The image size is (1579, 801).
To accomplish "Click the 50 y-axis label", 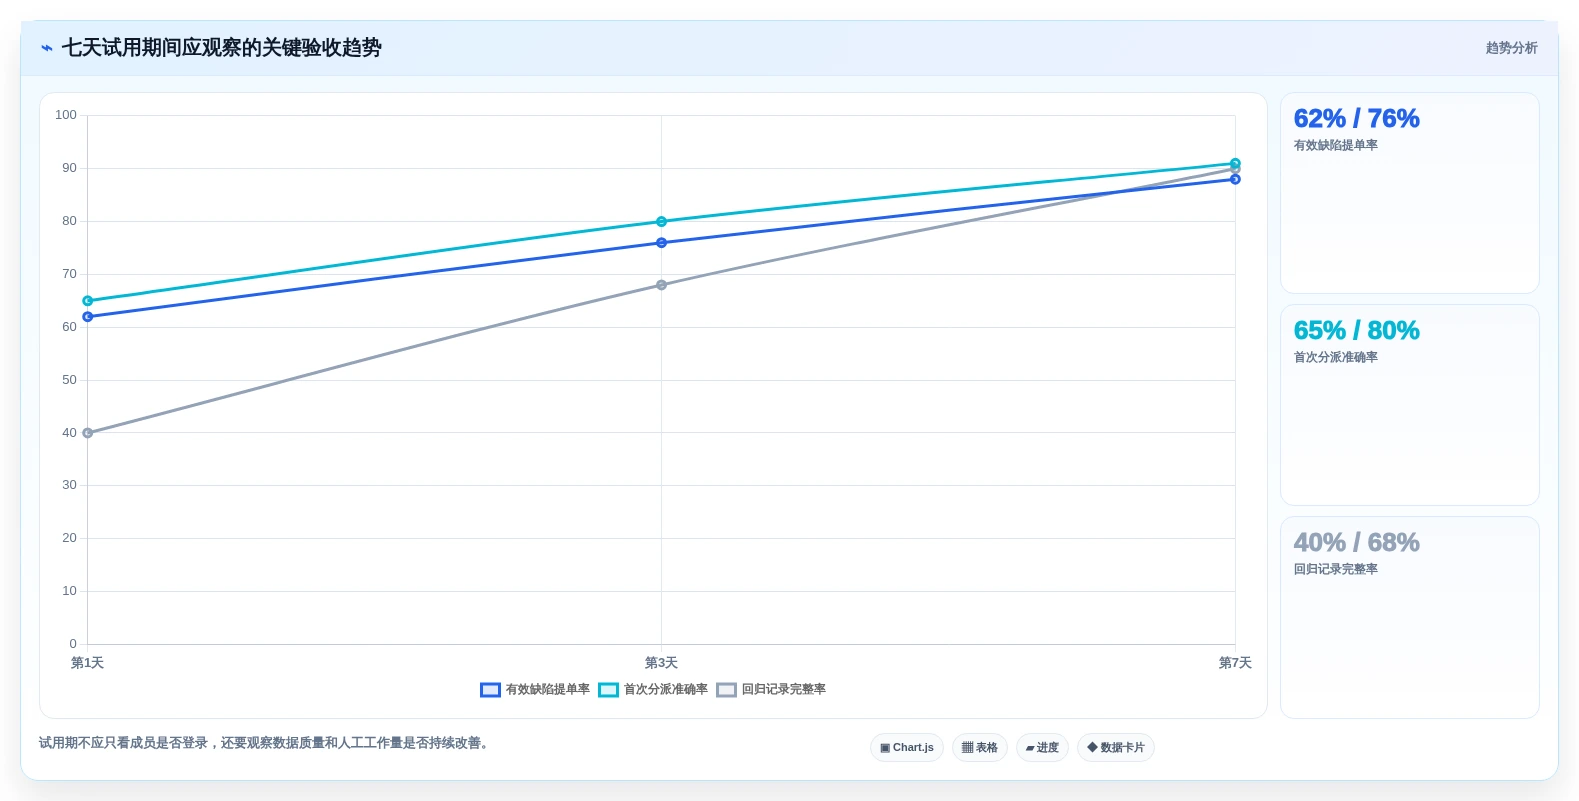I will click(69, 380).
